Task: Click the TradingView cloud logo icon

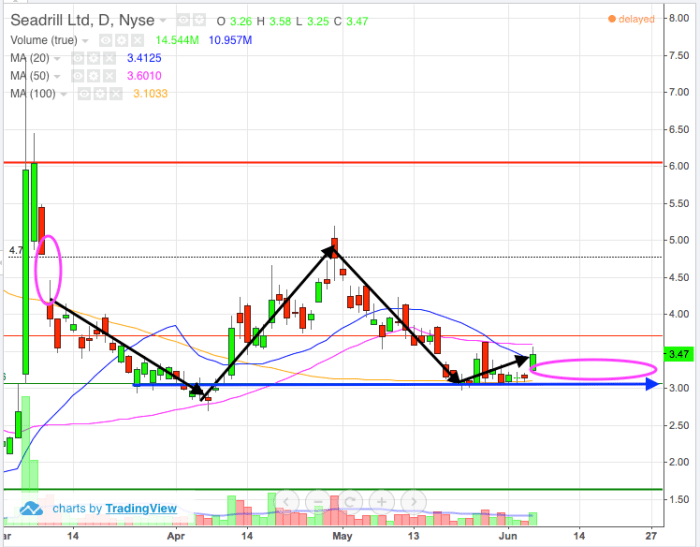Action: 31,509
